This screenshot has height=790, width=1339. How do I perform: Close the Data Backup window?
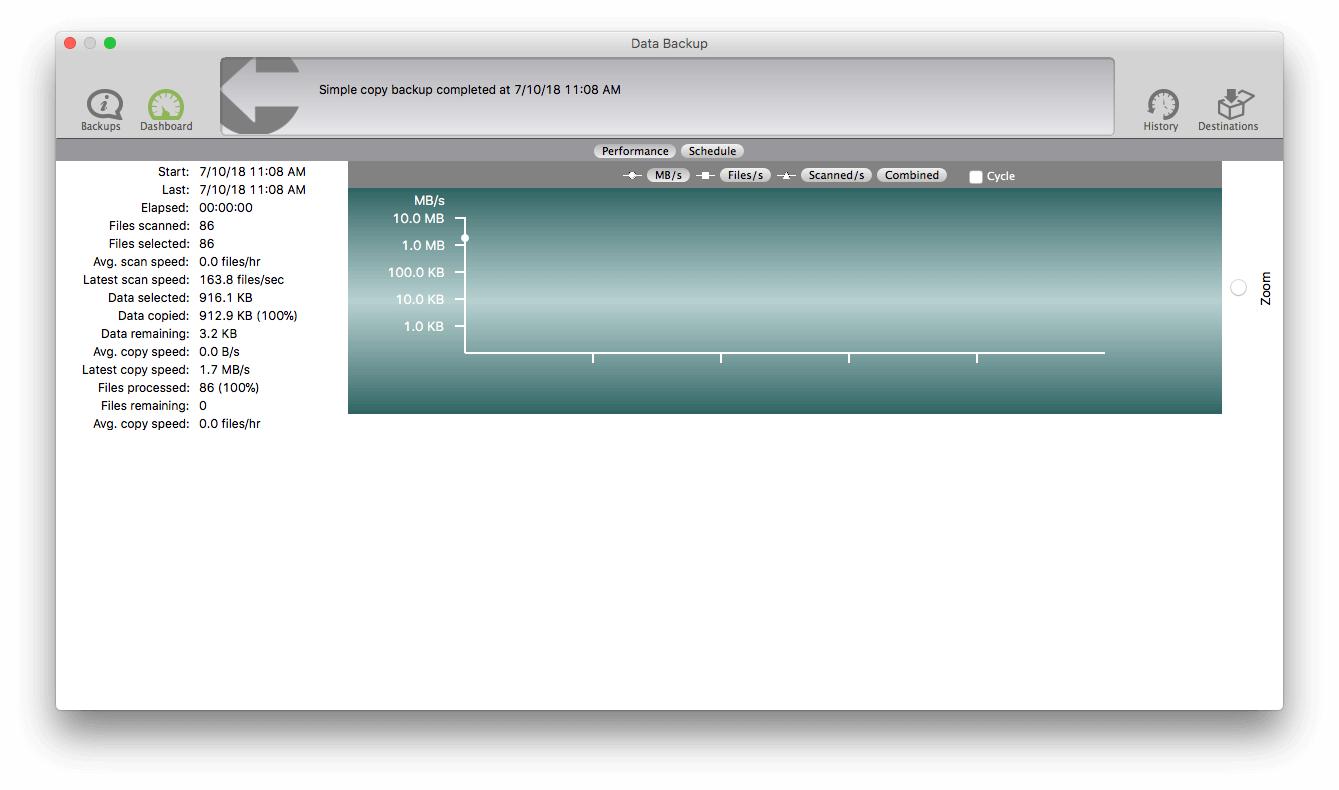pos(70,43)
